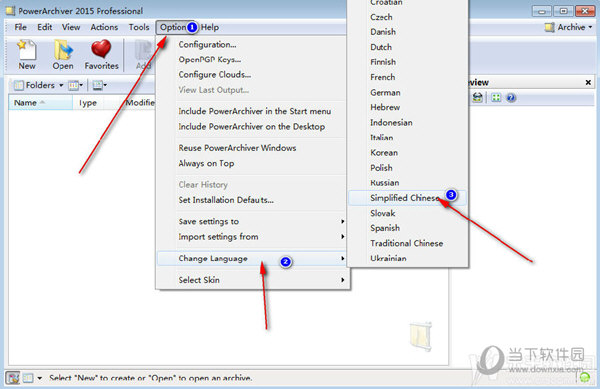Click the print icon in preview toolbar

477,98
